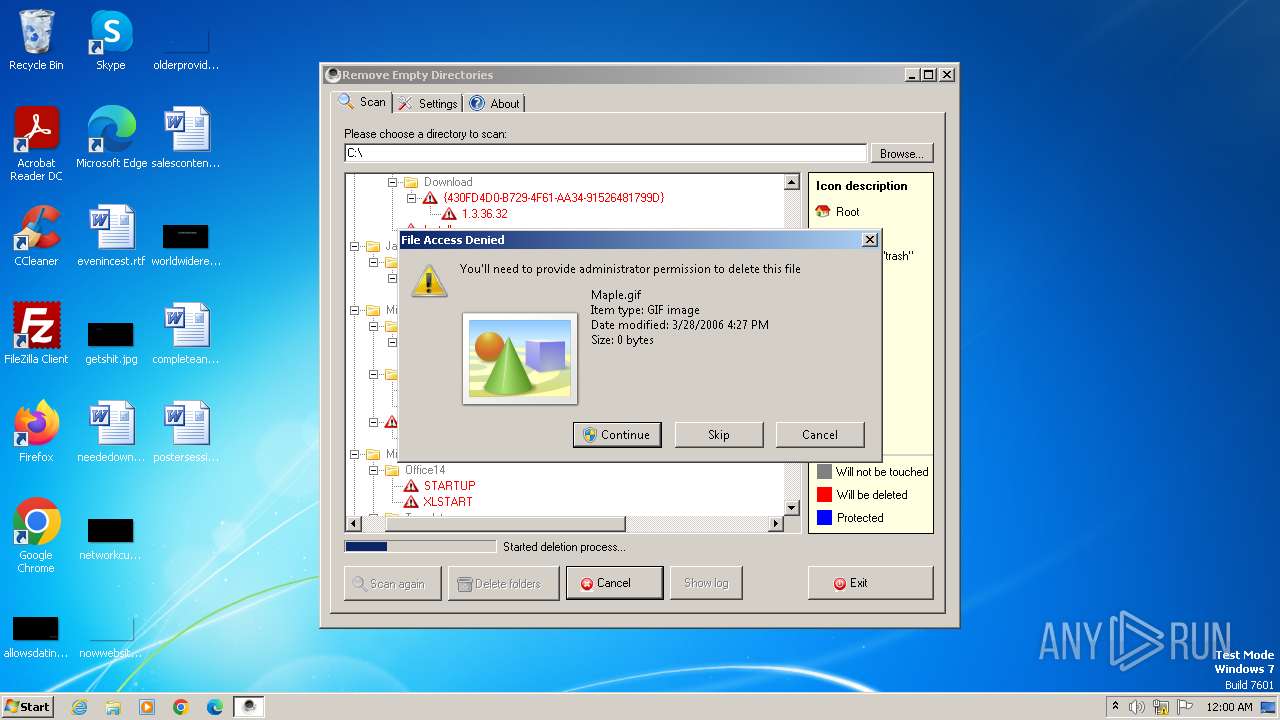Click the gray 'Will not be touched' swatch
Image resolution: width=1280 pixels, height=720 pixels.
[824, 472]
